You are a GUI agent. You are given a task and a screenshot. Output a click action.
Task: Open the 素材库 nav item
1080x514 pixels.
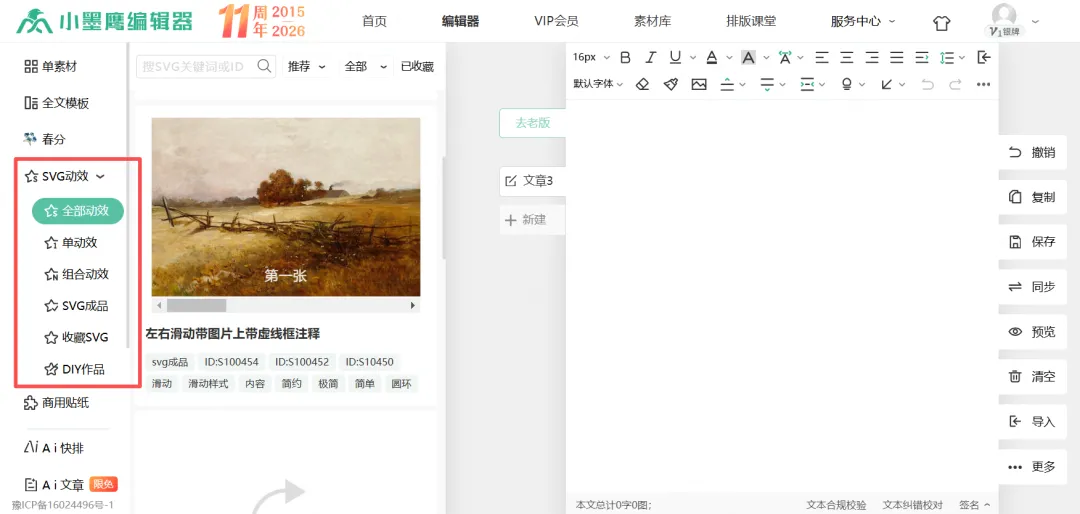pyautogui.click(x=652, y=21)
